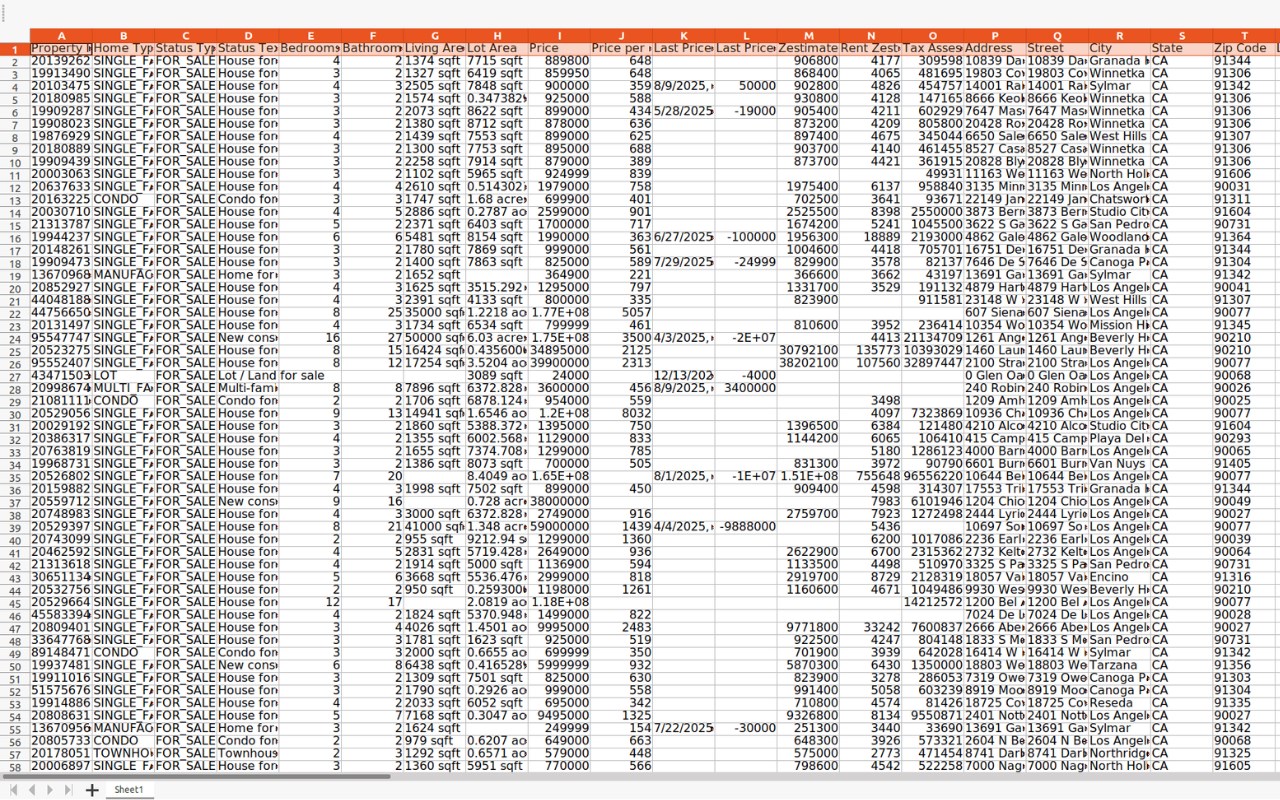This screenshot has height=800, width=1280.
Task: Select row 45 header number
Action: pyautogui.click(x=14, y=602)
